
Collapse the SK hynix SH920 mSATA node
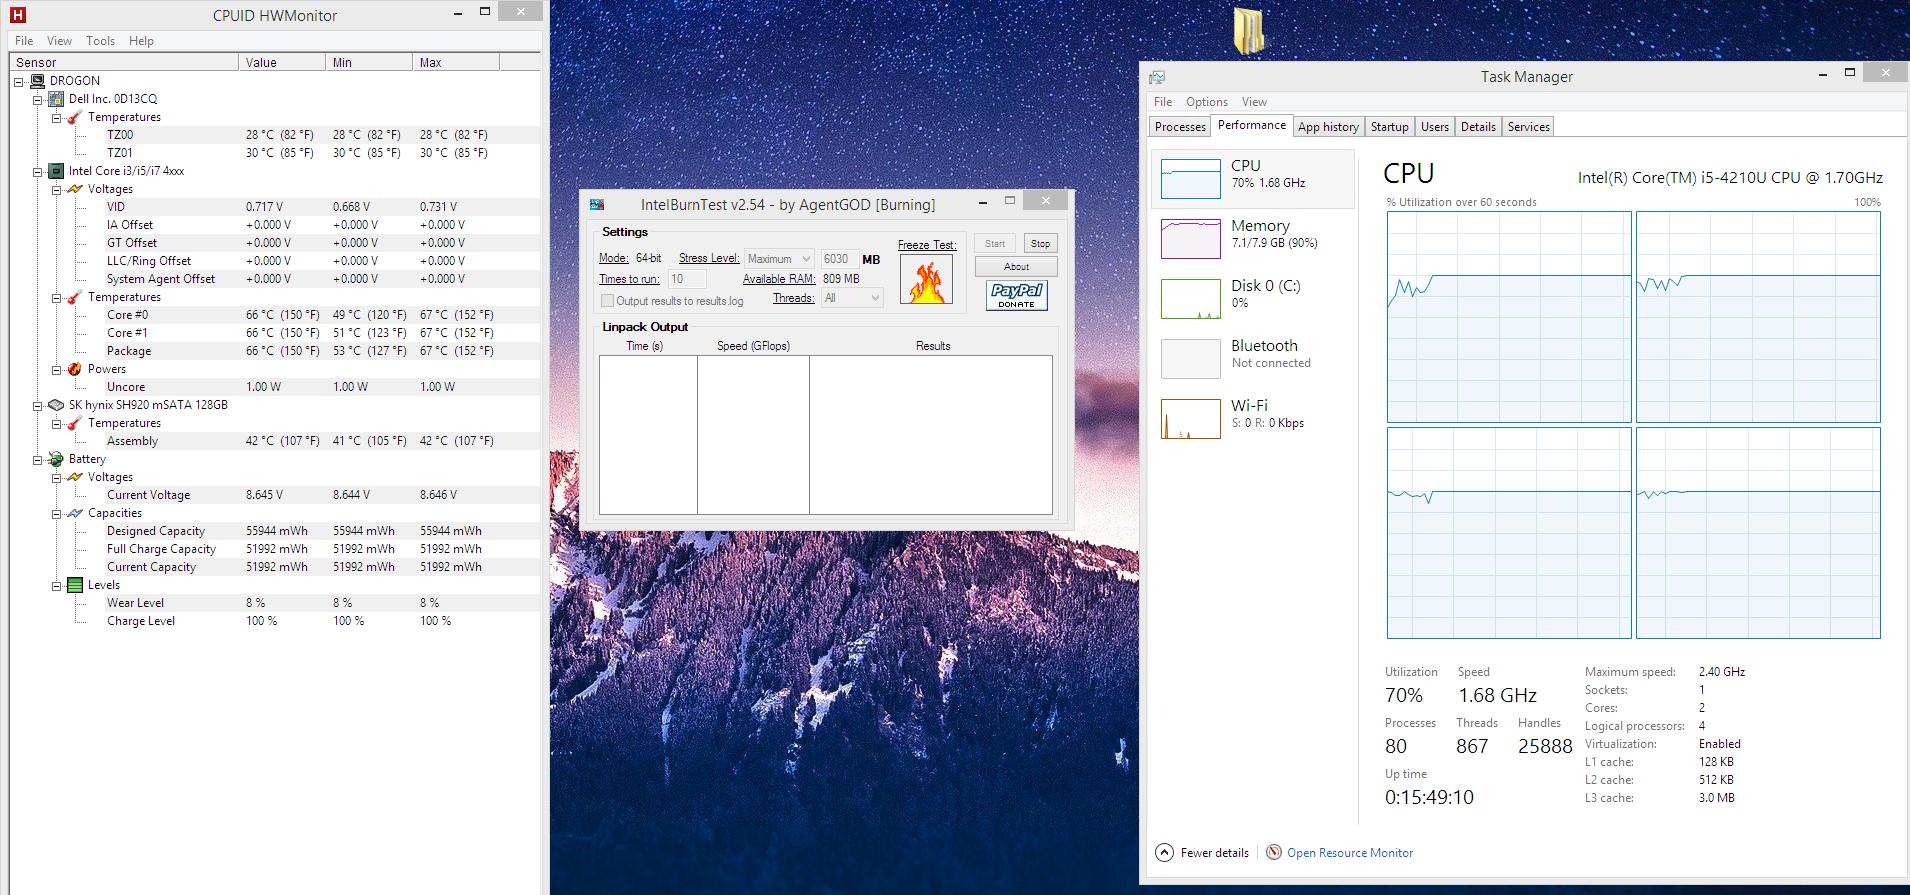38,405
